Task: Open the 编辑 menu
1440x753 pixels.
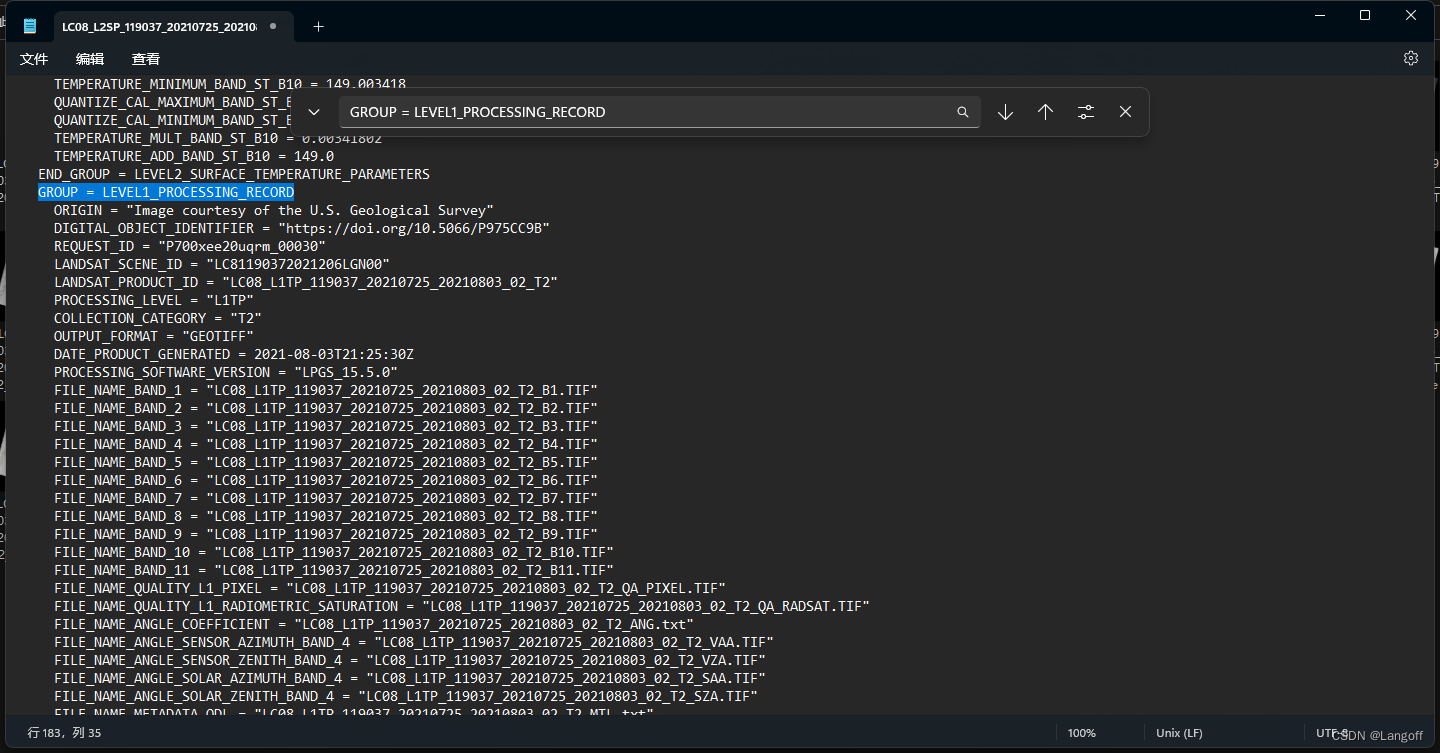Action: [90, 59]
